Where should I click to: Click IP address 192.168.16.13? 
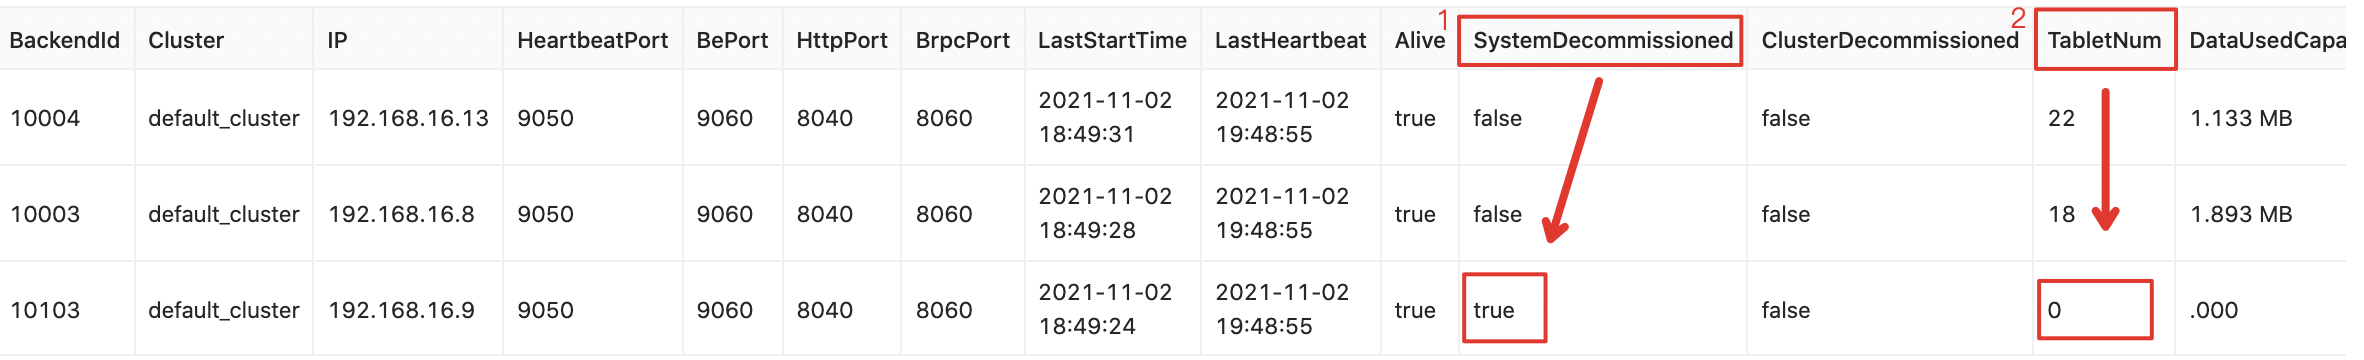408,118
